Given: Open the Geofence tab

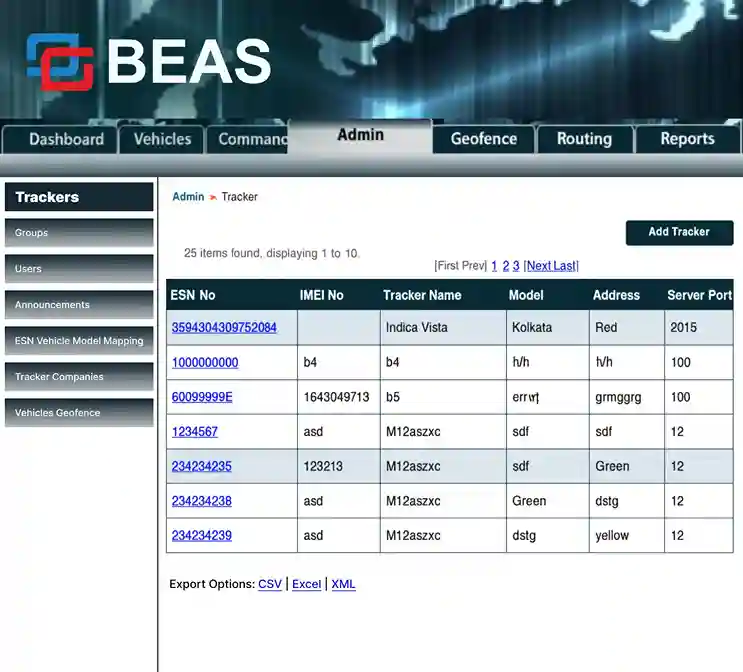Looking at the screenshot, I should (x=483, y=139).
